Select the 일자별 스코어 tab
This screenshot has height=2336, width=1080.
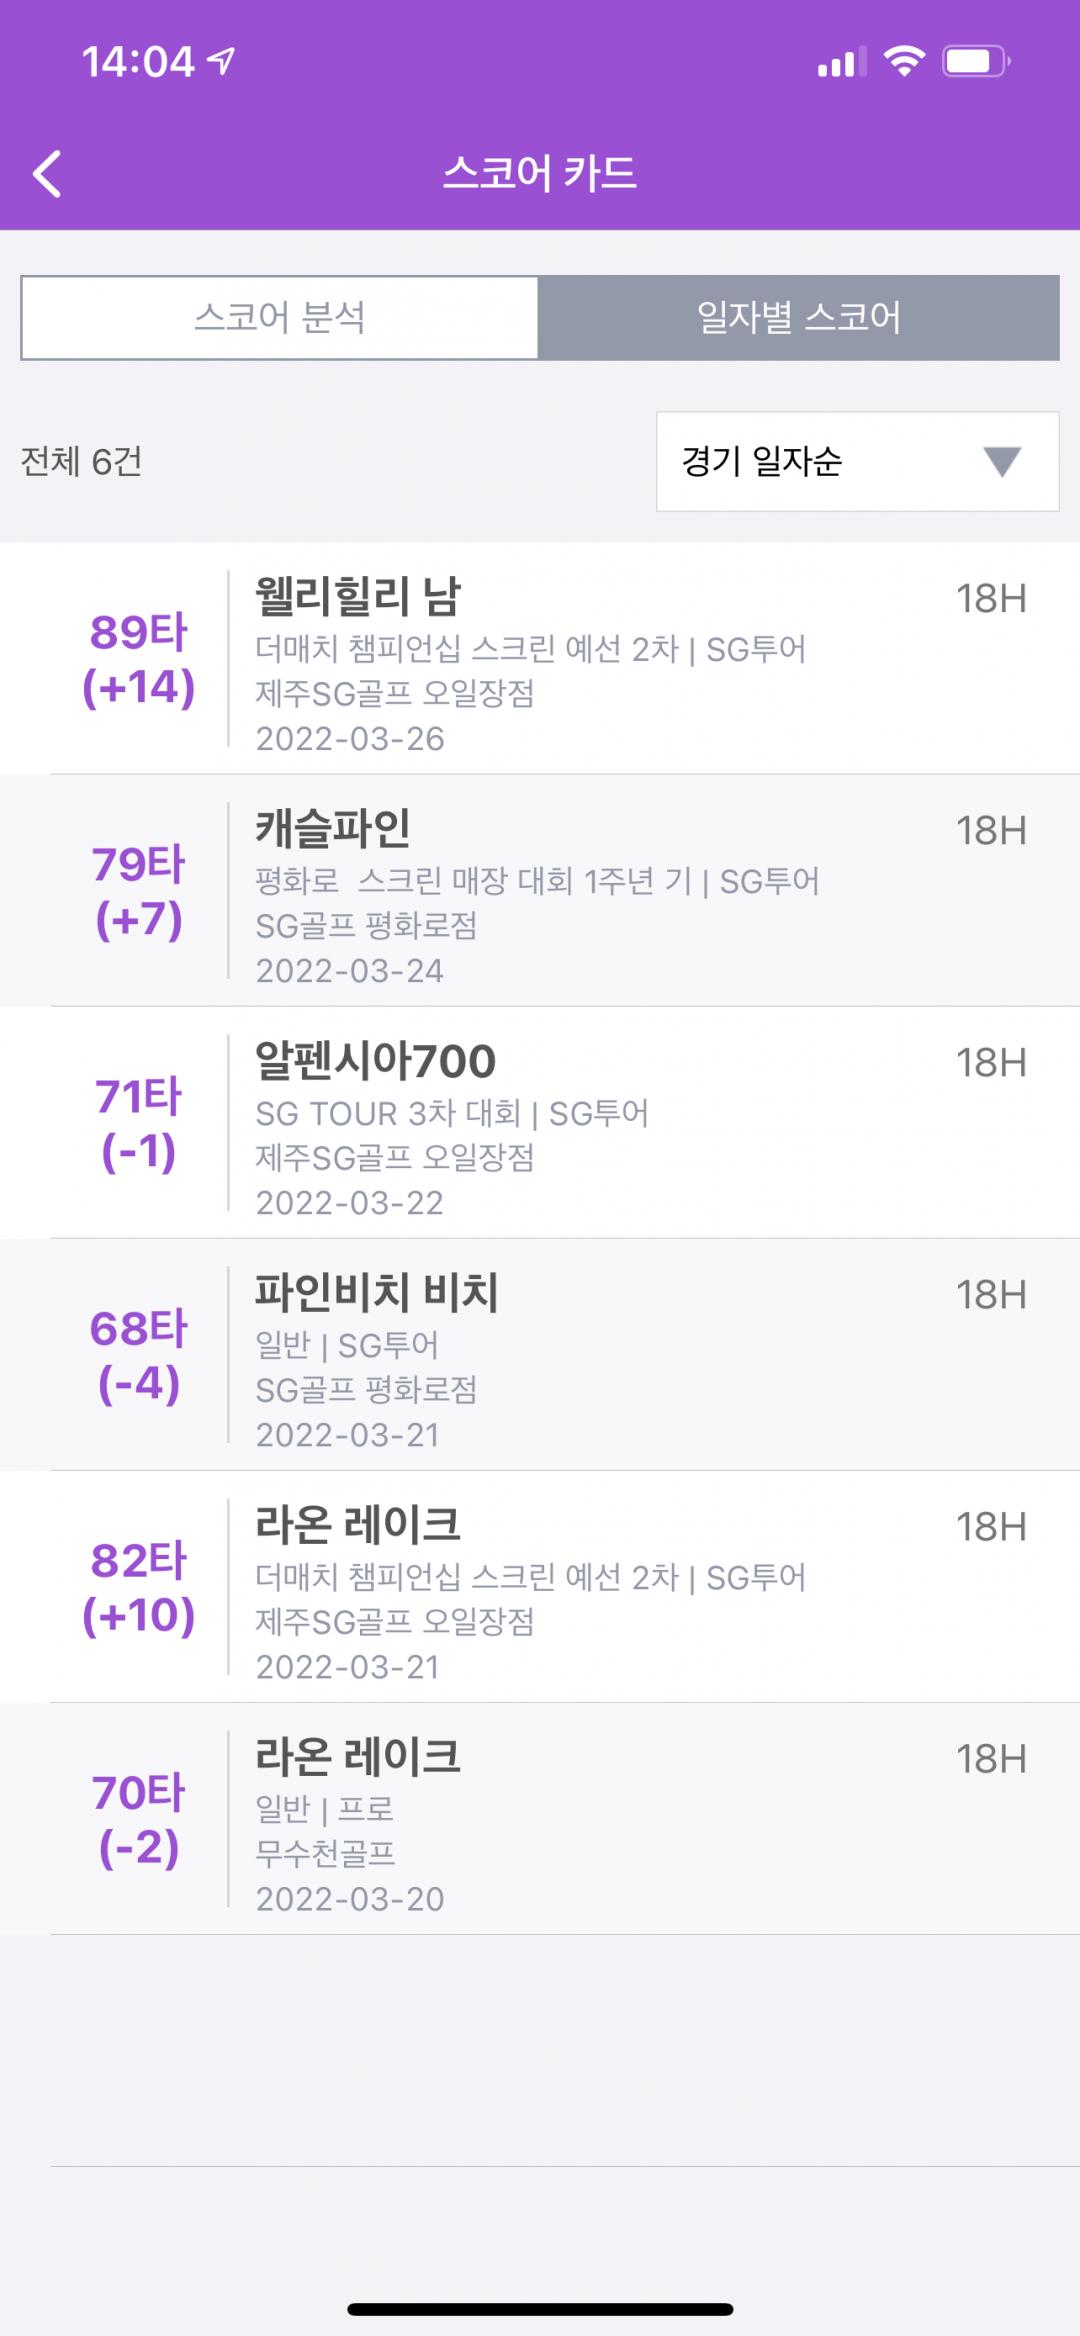tap(798, 318)
